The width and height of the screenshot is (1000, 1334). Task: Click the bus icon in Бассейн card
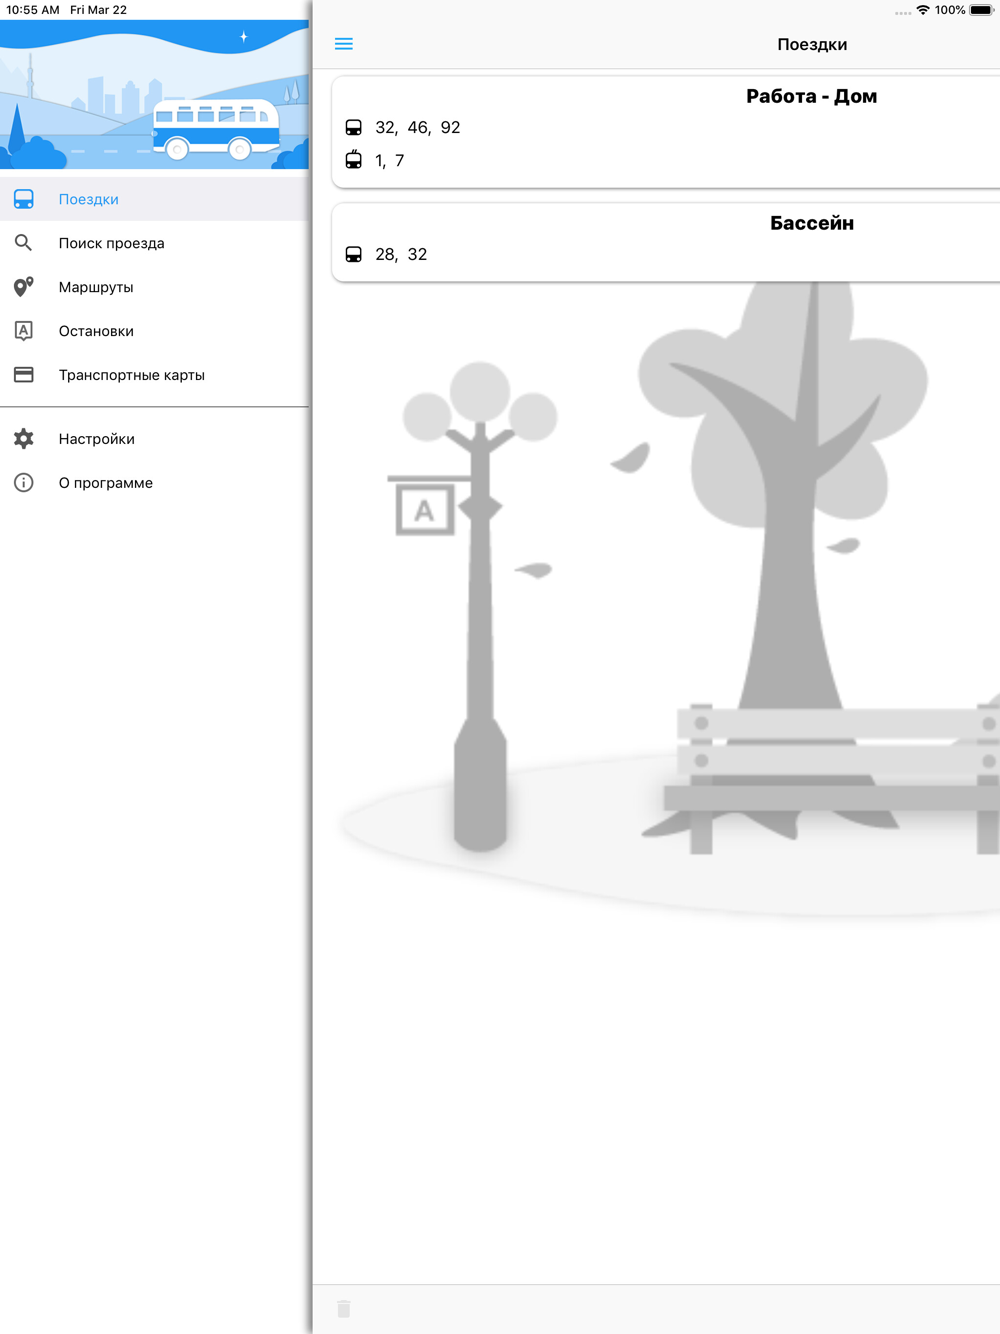[354, 255]
